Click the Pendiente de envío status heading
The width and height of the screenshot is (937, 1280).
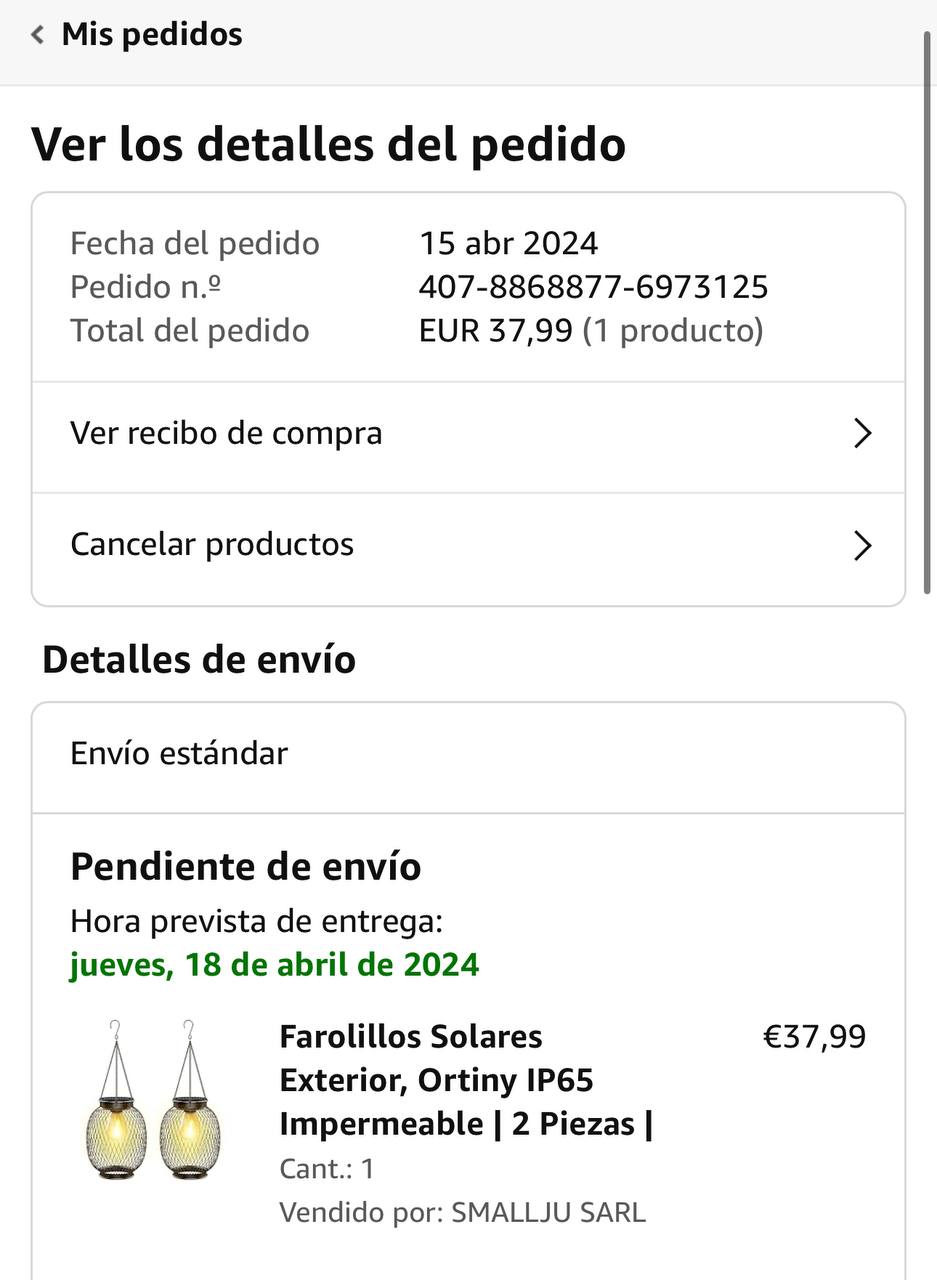tap(246, 867)
